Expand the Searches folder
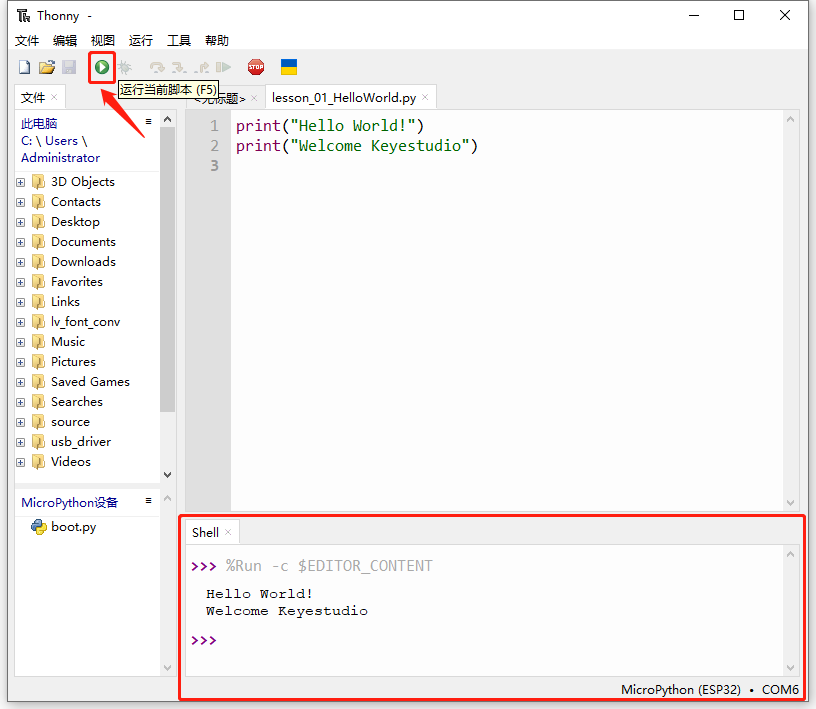Viewport: 816px width, 709px height. pyautogui.click(x=20, y=402)
